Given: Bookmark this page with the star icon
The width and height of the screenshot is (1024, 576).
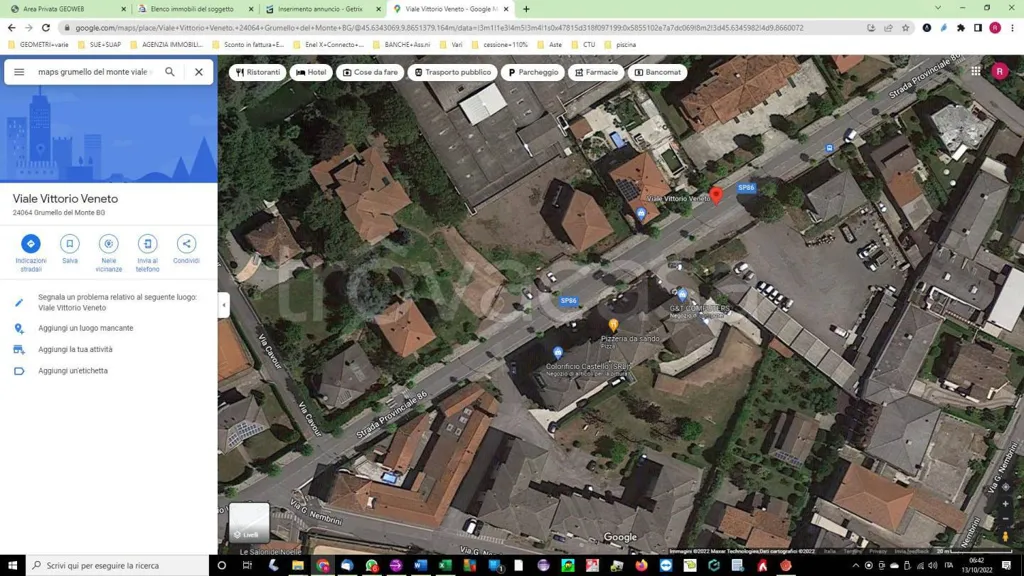Looking at the screenshot, I should pos(905,28).
